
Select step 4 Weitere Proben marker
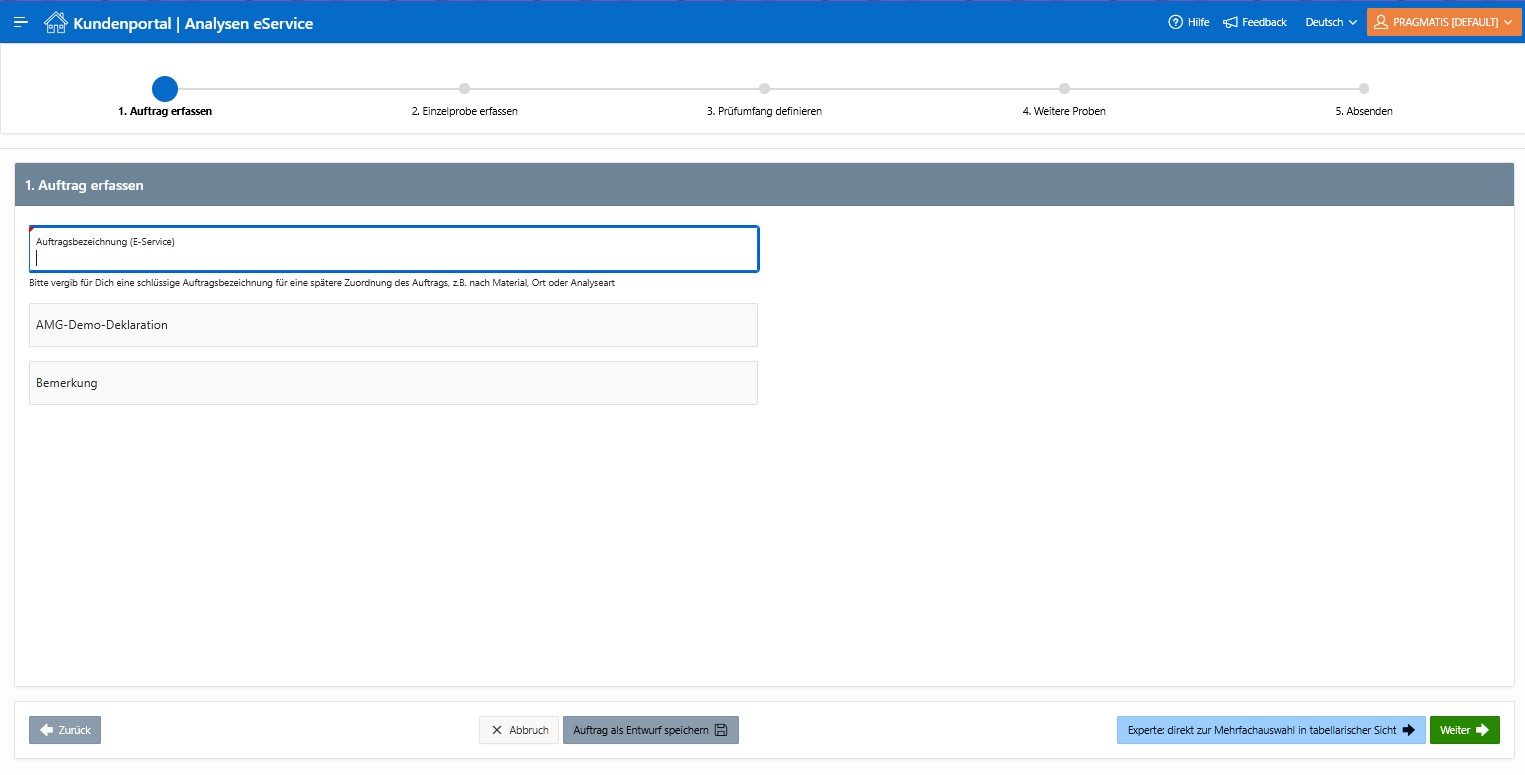tap(1064, 89)
